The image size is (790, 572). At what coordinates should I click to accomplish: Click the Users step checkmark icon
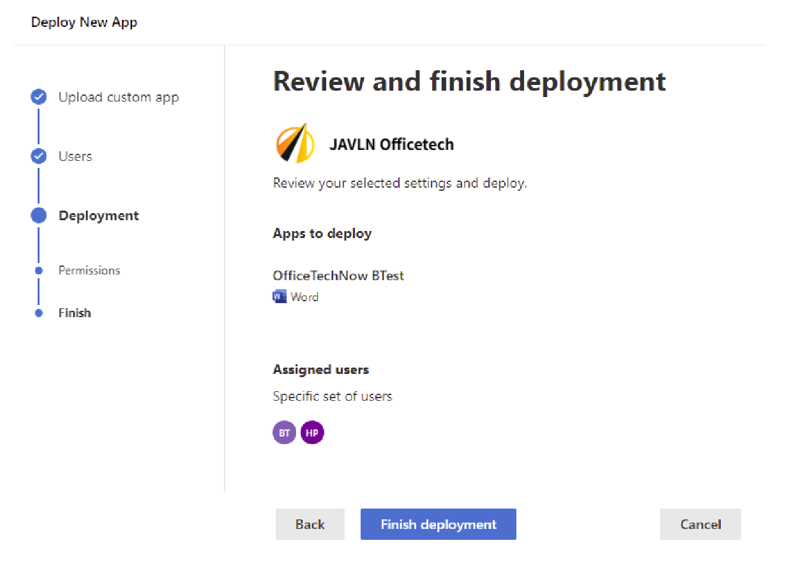point(39,156)
